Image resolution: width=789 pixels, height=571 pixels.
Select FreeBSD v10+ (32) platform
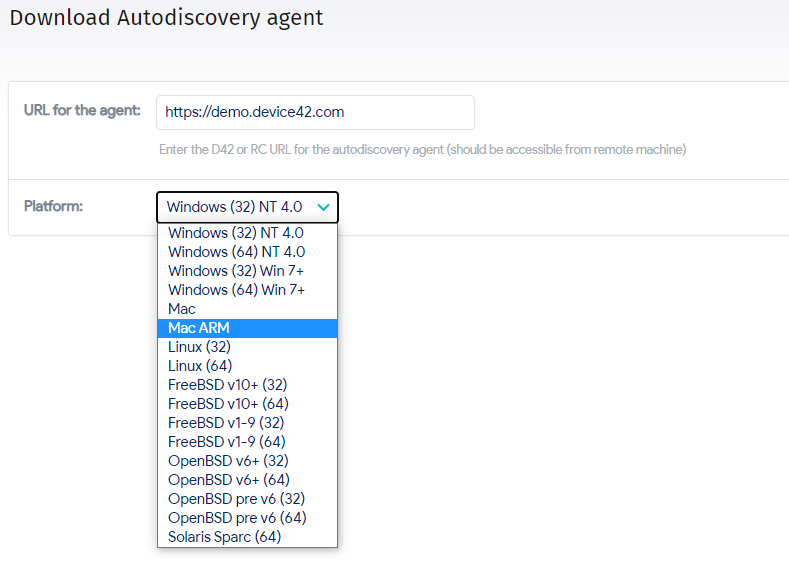tap(247, 385)
